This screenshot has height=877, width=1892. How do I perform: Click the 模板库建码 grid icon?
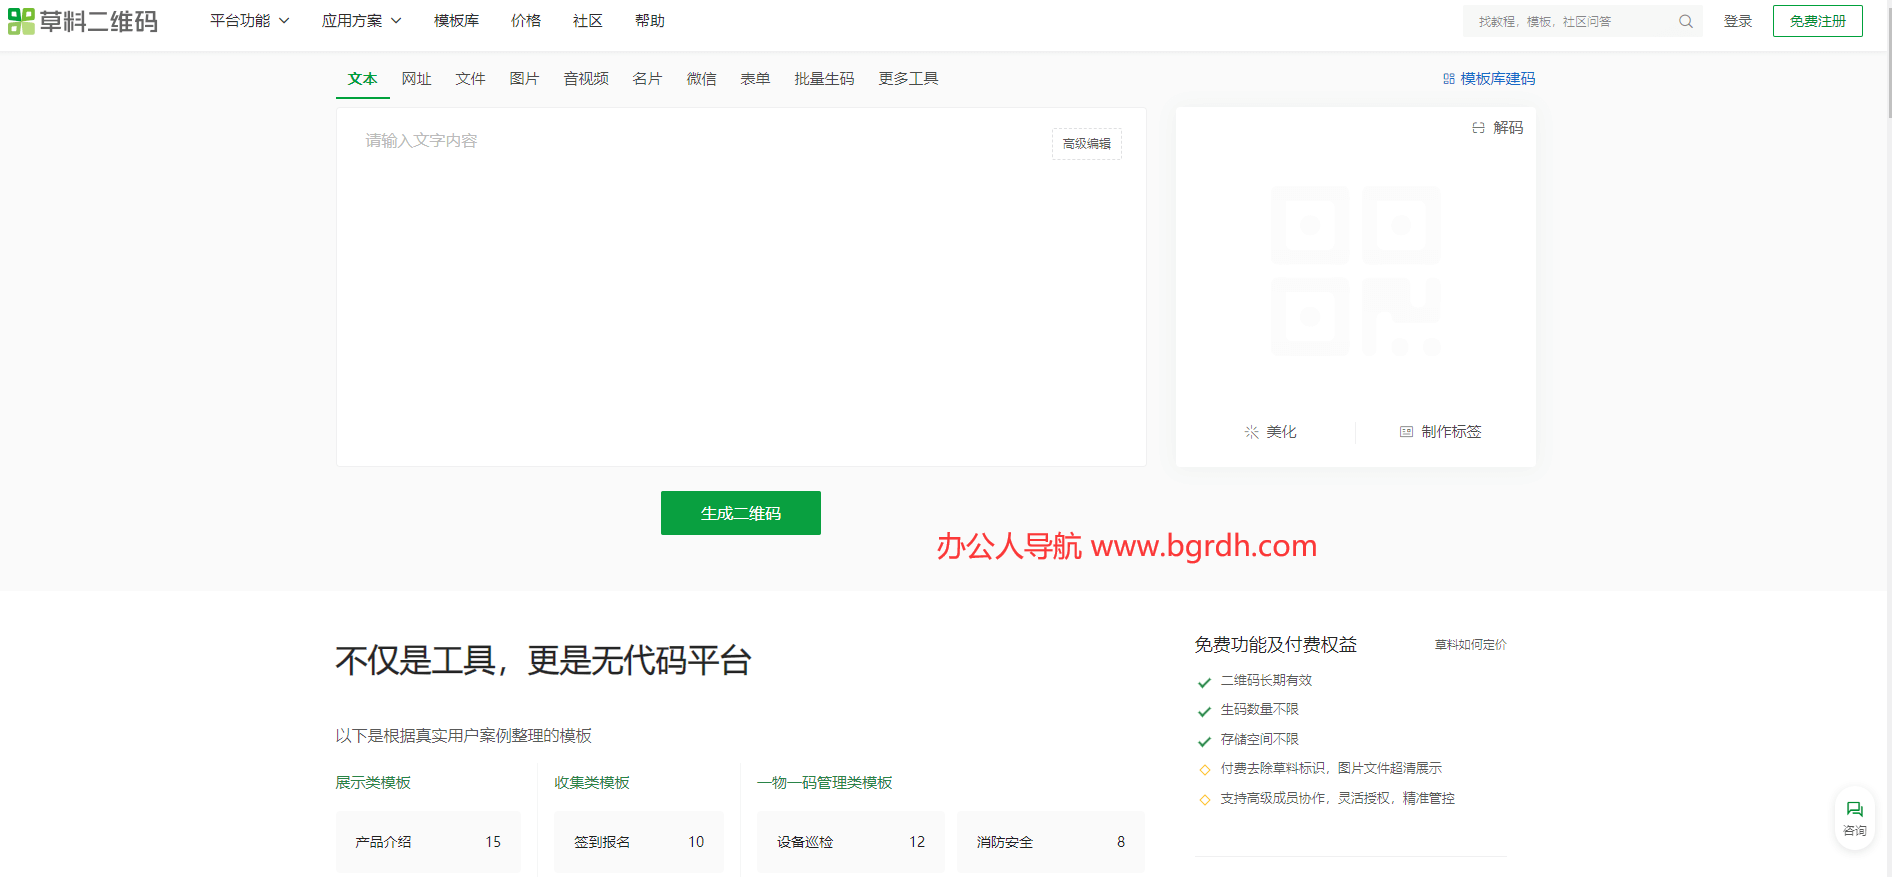1448,79
